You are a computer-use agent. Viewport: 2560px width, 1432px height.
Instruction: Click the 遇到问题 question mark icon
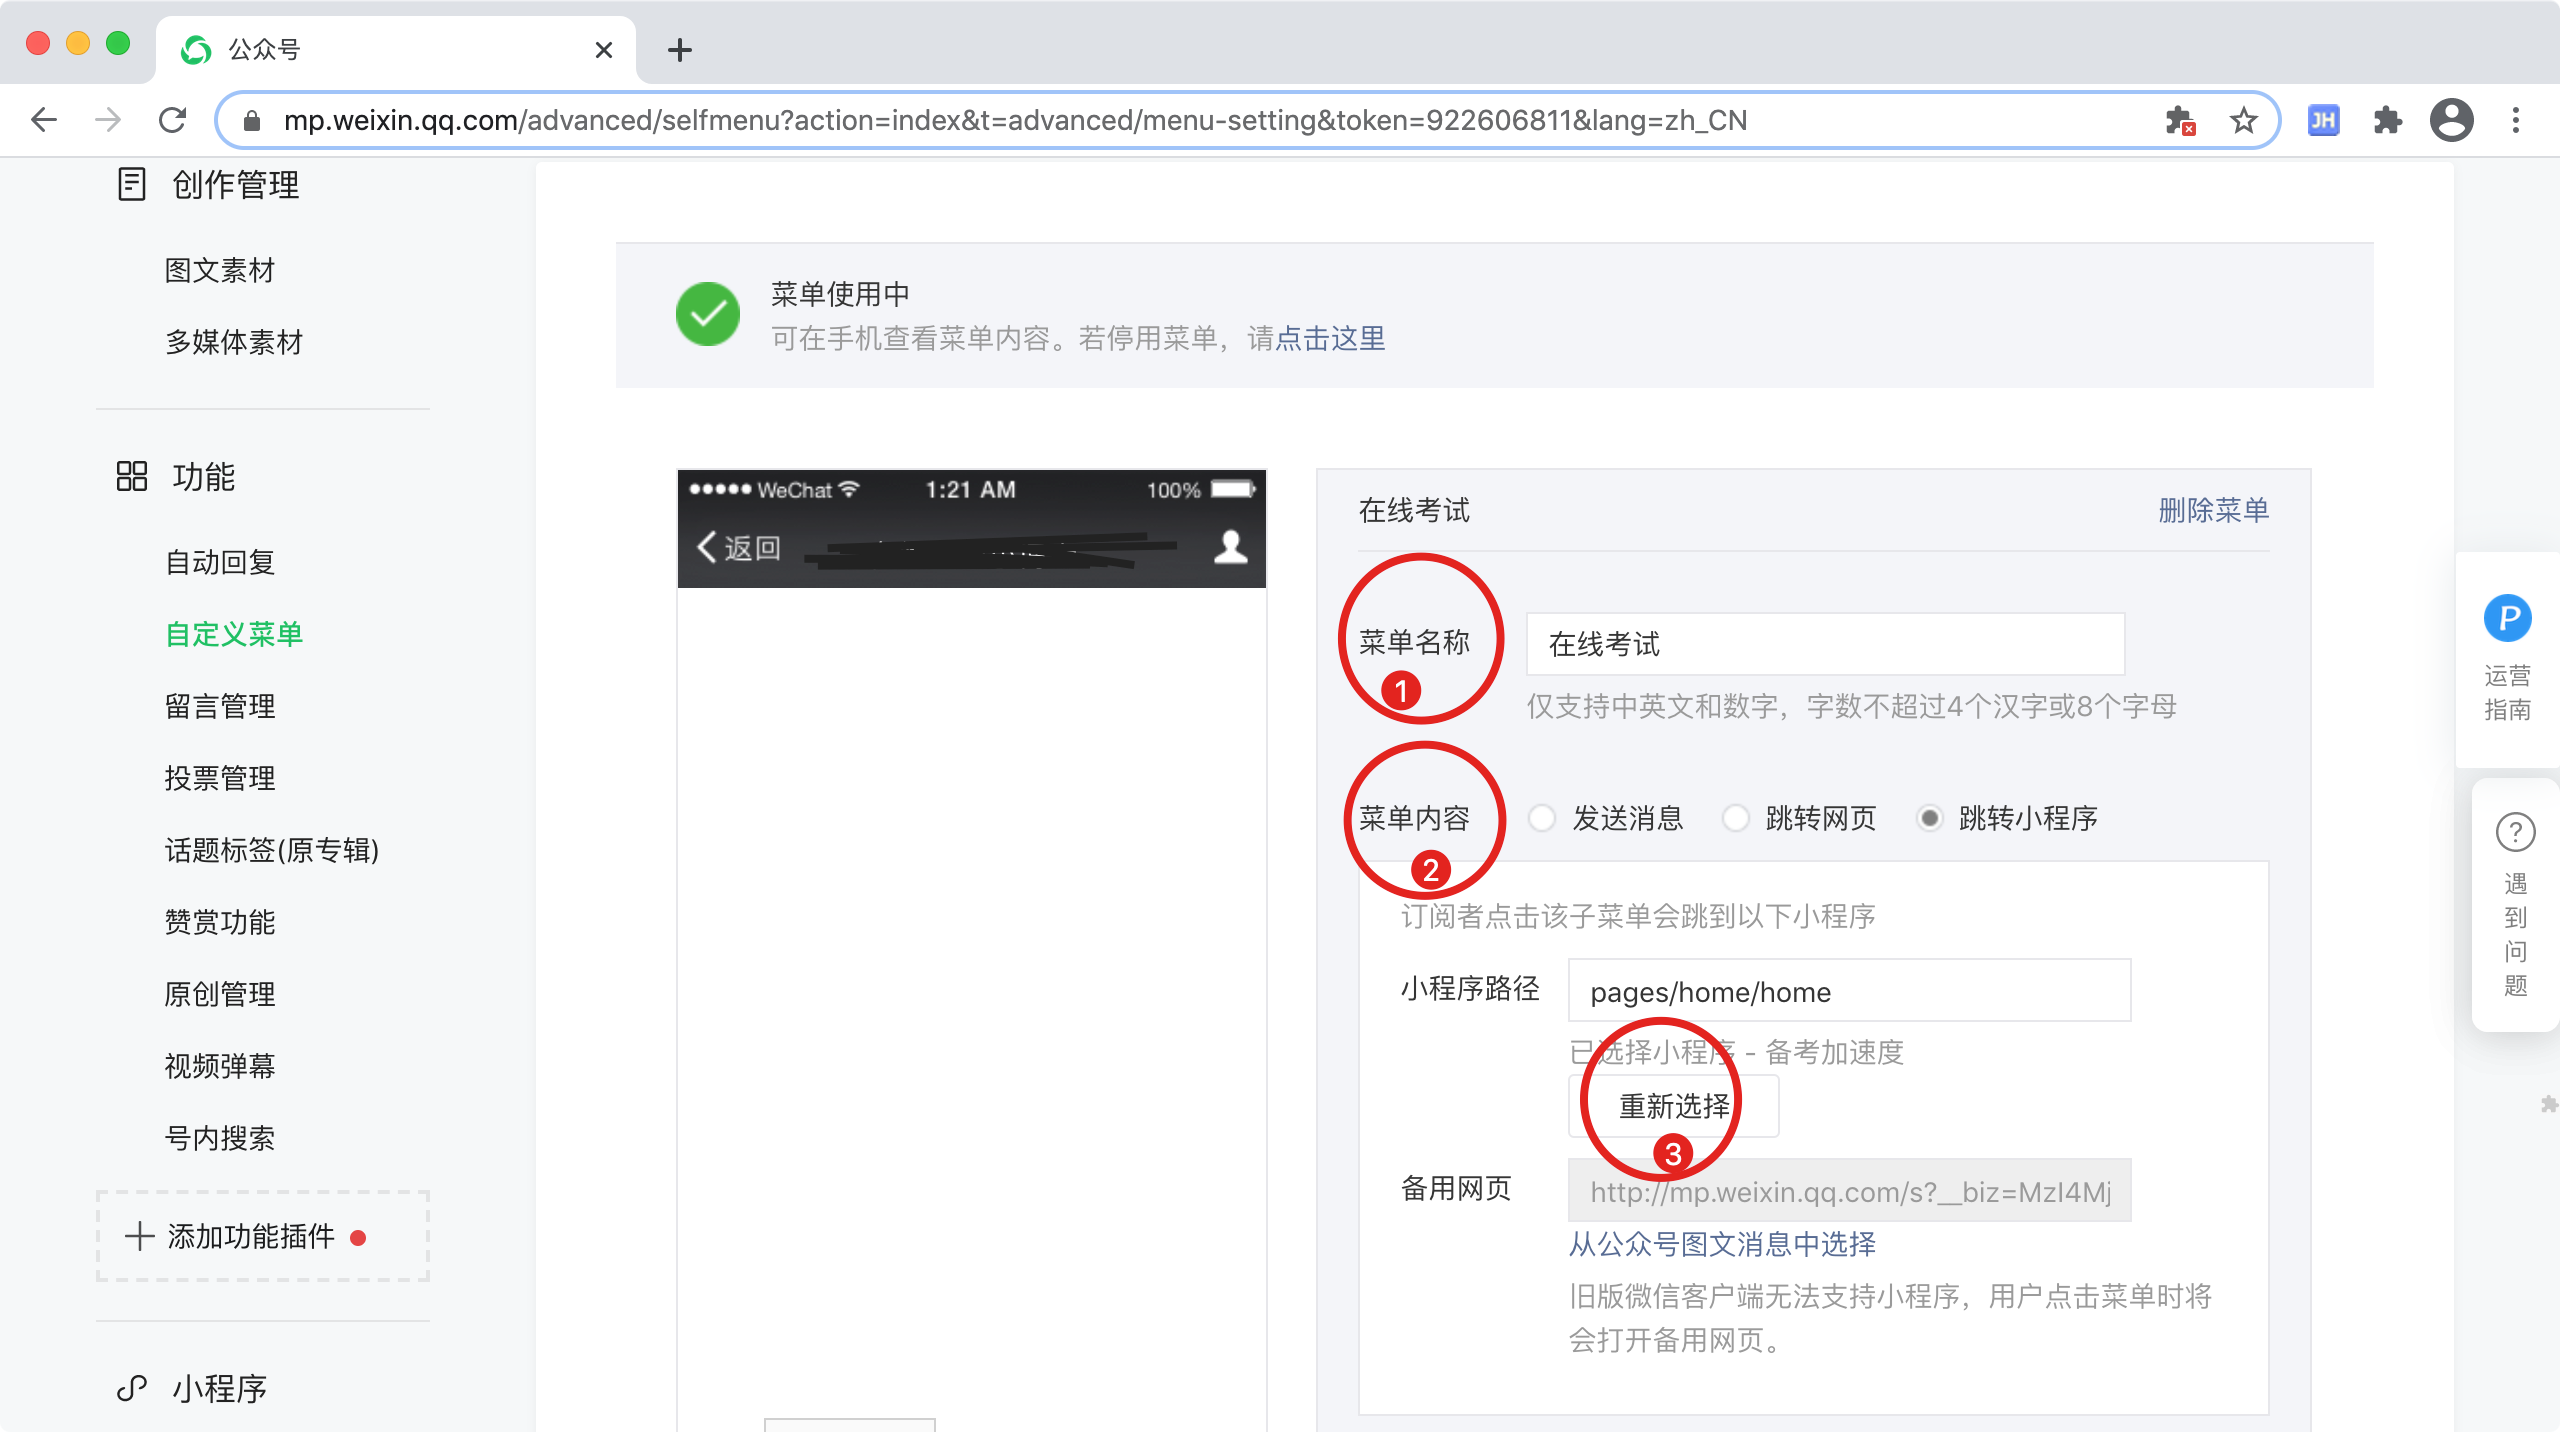[x=2515, y=832]
